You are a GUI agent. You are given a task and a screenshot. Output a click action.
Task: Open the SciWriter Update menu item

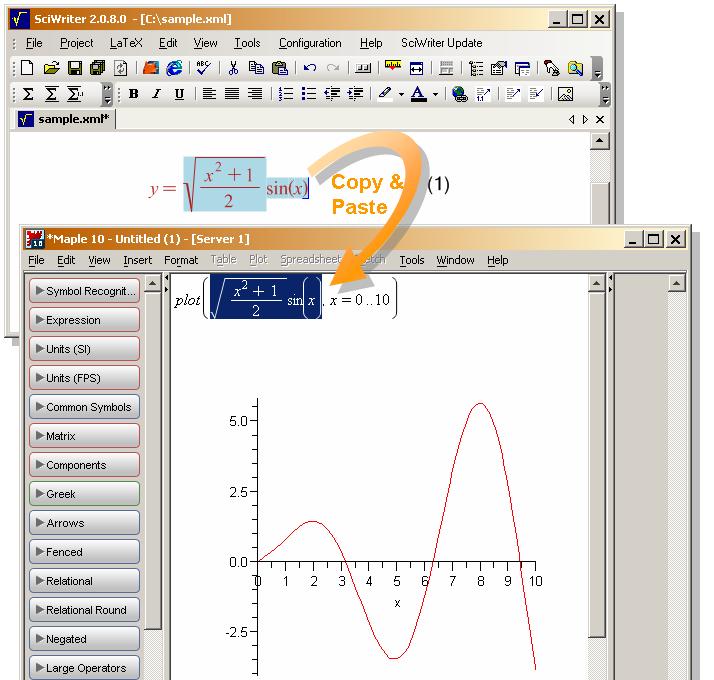click(441, 43)
